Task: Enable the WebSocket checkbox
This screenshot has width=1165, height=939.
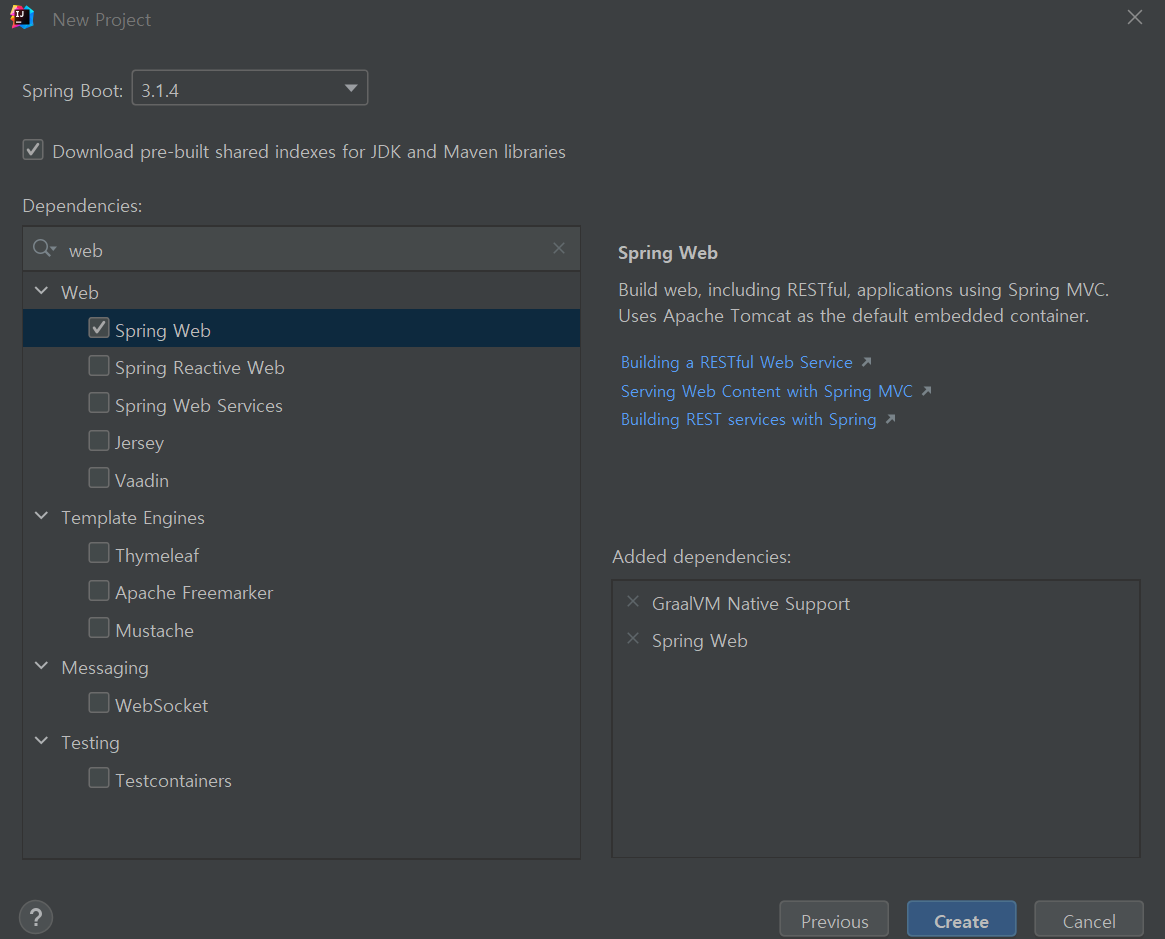Action: click(99, 704)
